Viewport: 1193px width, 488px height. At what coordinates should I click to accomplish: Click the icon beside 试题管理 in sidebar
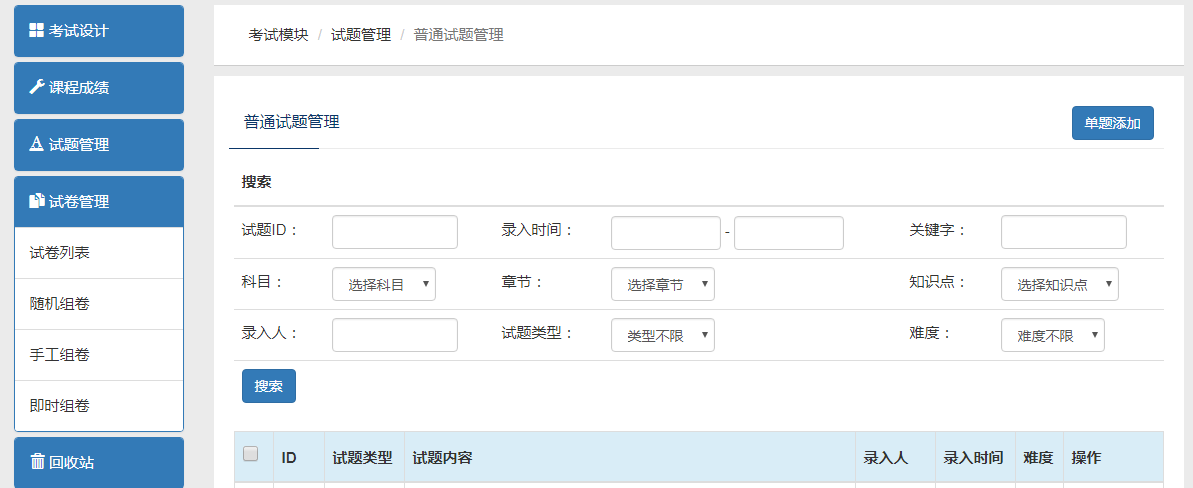36,144
